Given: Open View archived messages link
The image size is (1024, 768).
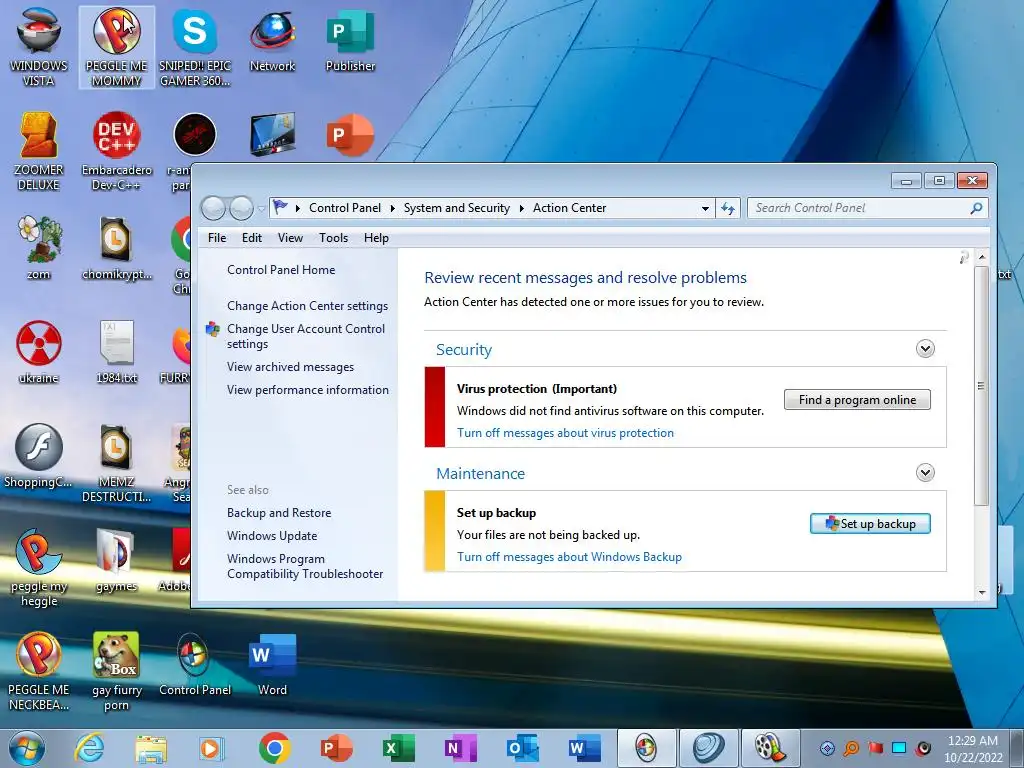Looking at the screenshot, I should [x=290, y=367].
